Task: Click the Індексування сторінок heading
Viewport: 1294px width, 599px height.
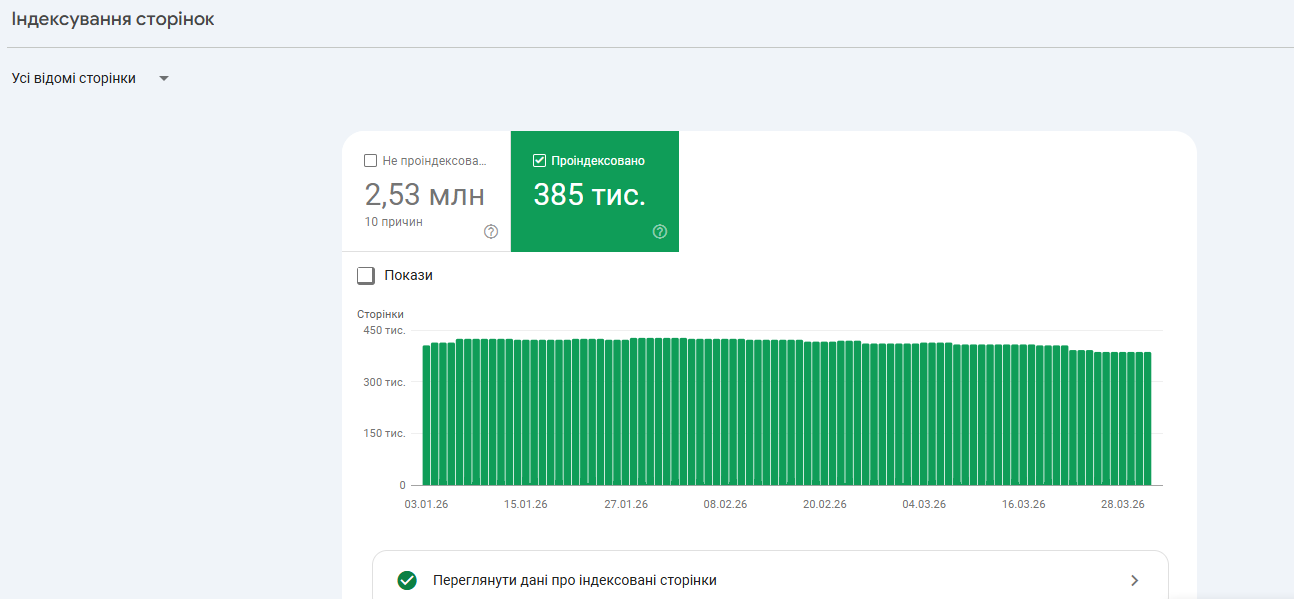Action: coord(112,19)
